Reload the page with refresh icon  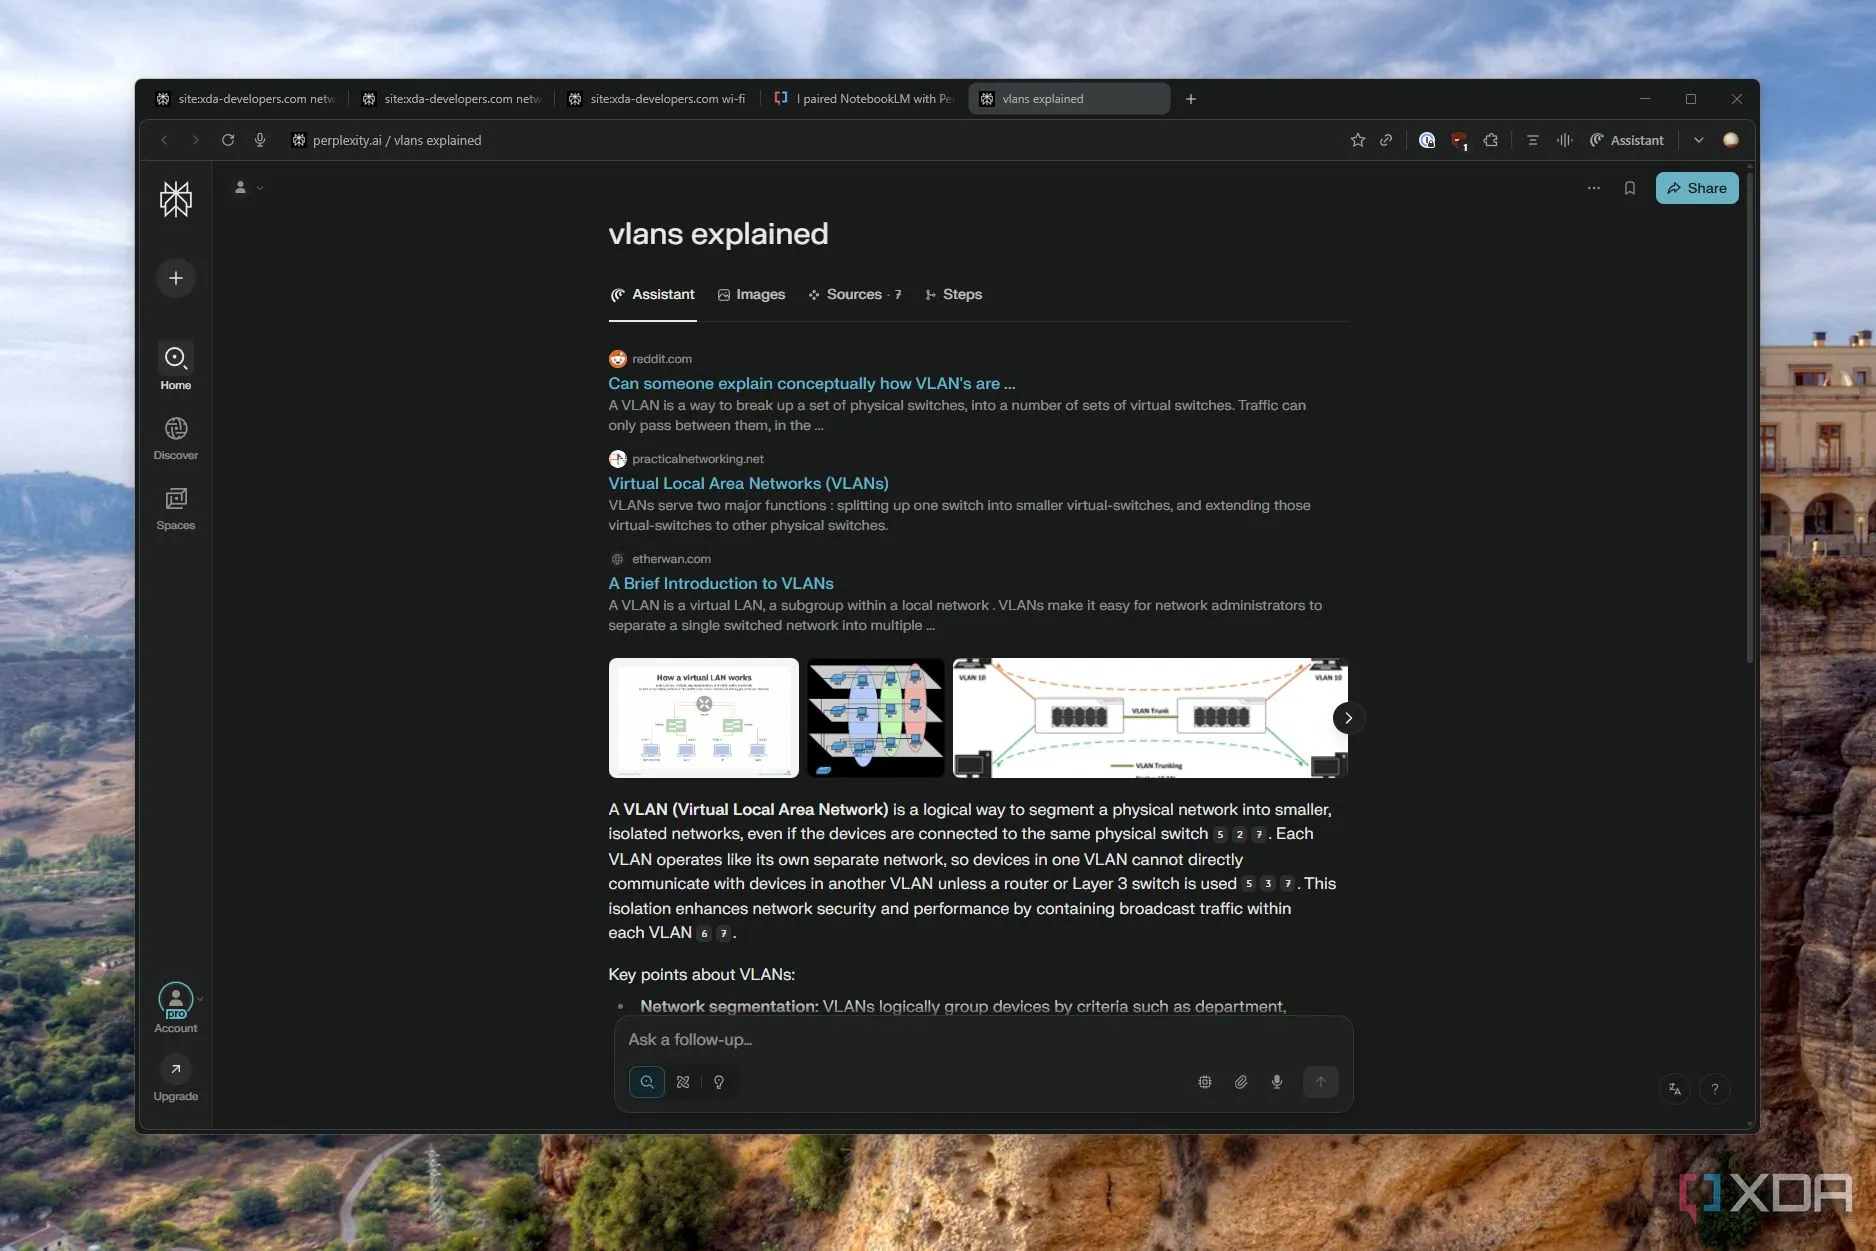coord(228,140)
